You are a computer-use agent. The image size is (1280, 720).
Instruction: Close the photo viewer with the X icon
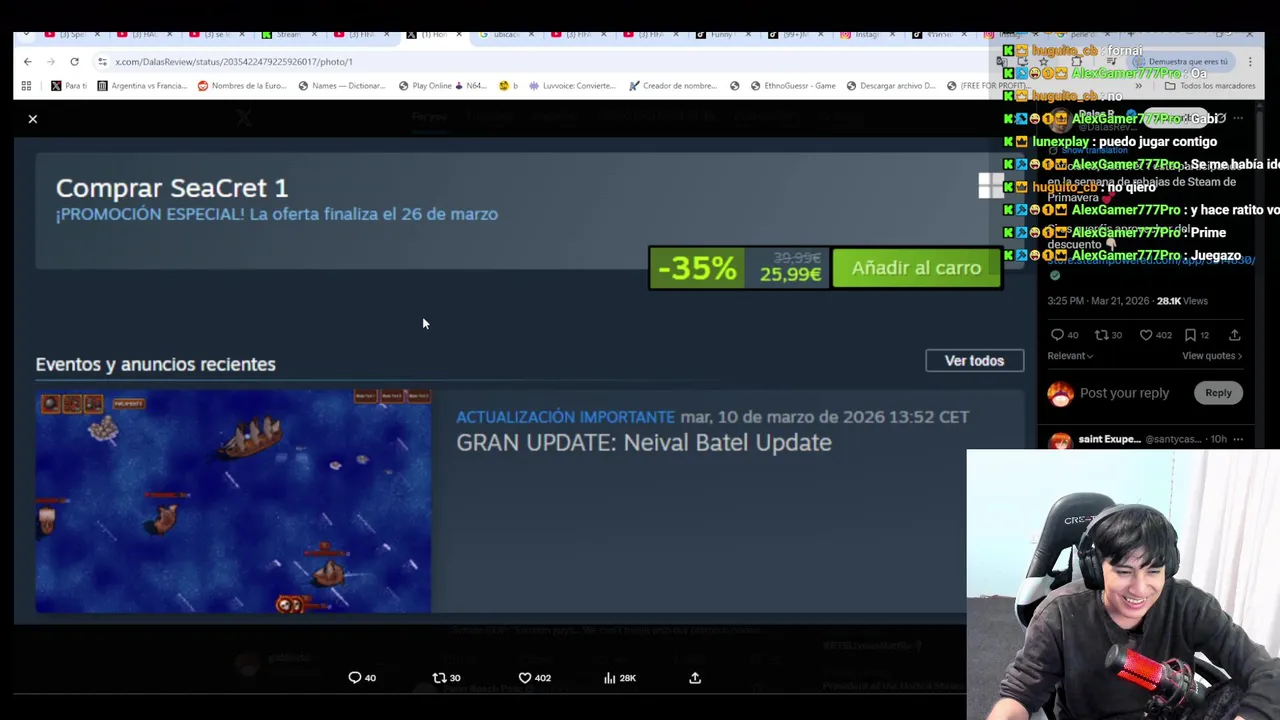pyautogui.click(x=32, y=119)
